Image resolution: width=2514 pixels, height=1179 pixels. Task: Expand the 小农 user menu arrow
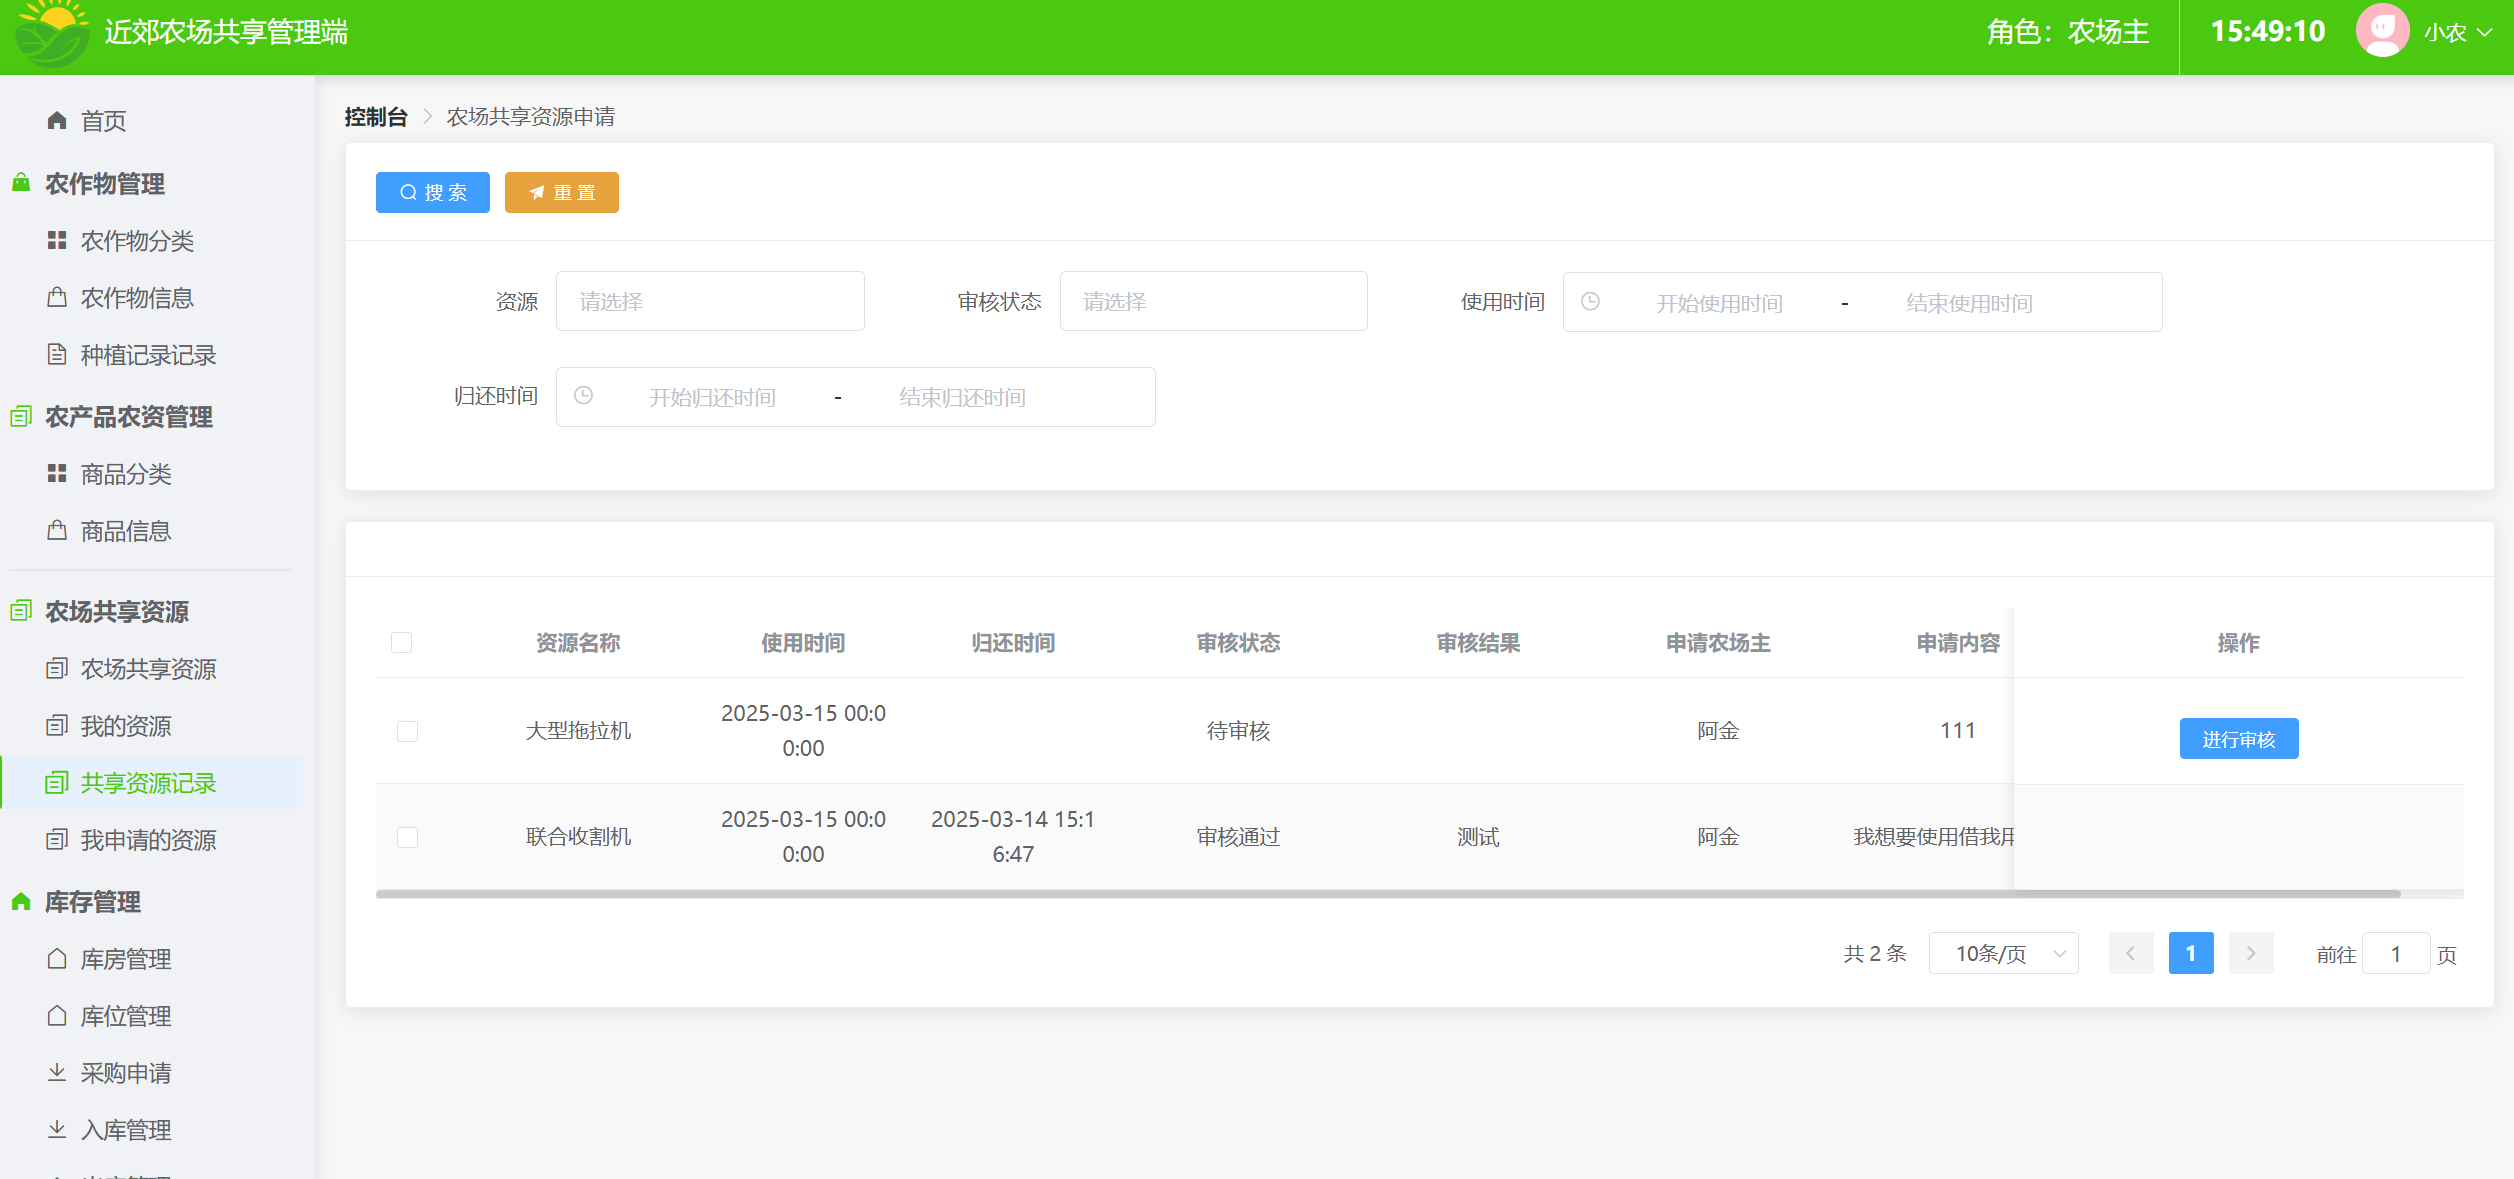pyautogui.click(x=2484, y=32)
